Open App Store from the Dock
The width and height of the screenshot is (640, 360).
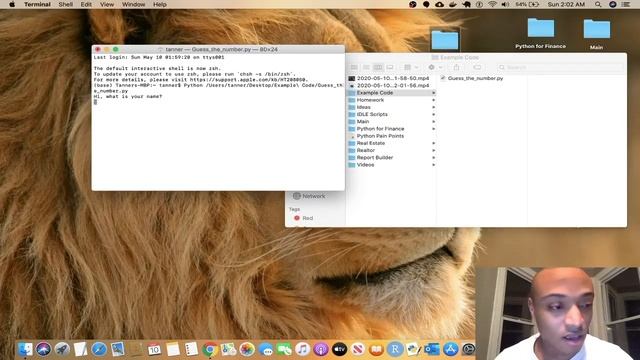[451, 349]
